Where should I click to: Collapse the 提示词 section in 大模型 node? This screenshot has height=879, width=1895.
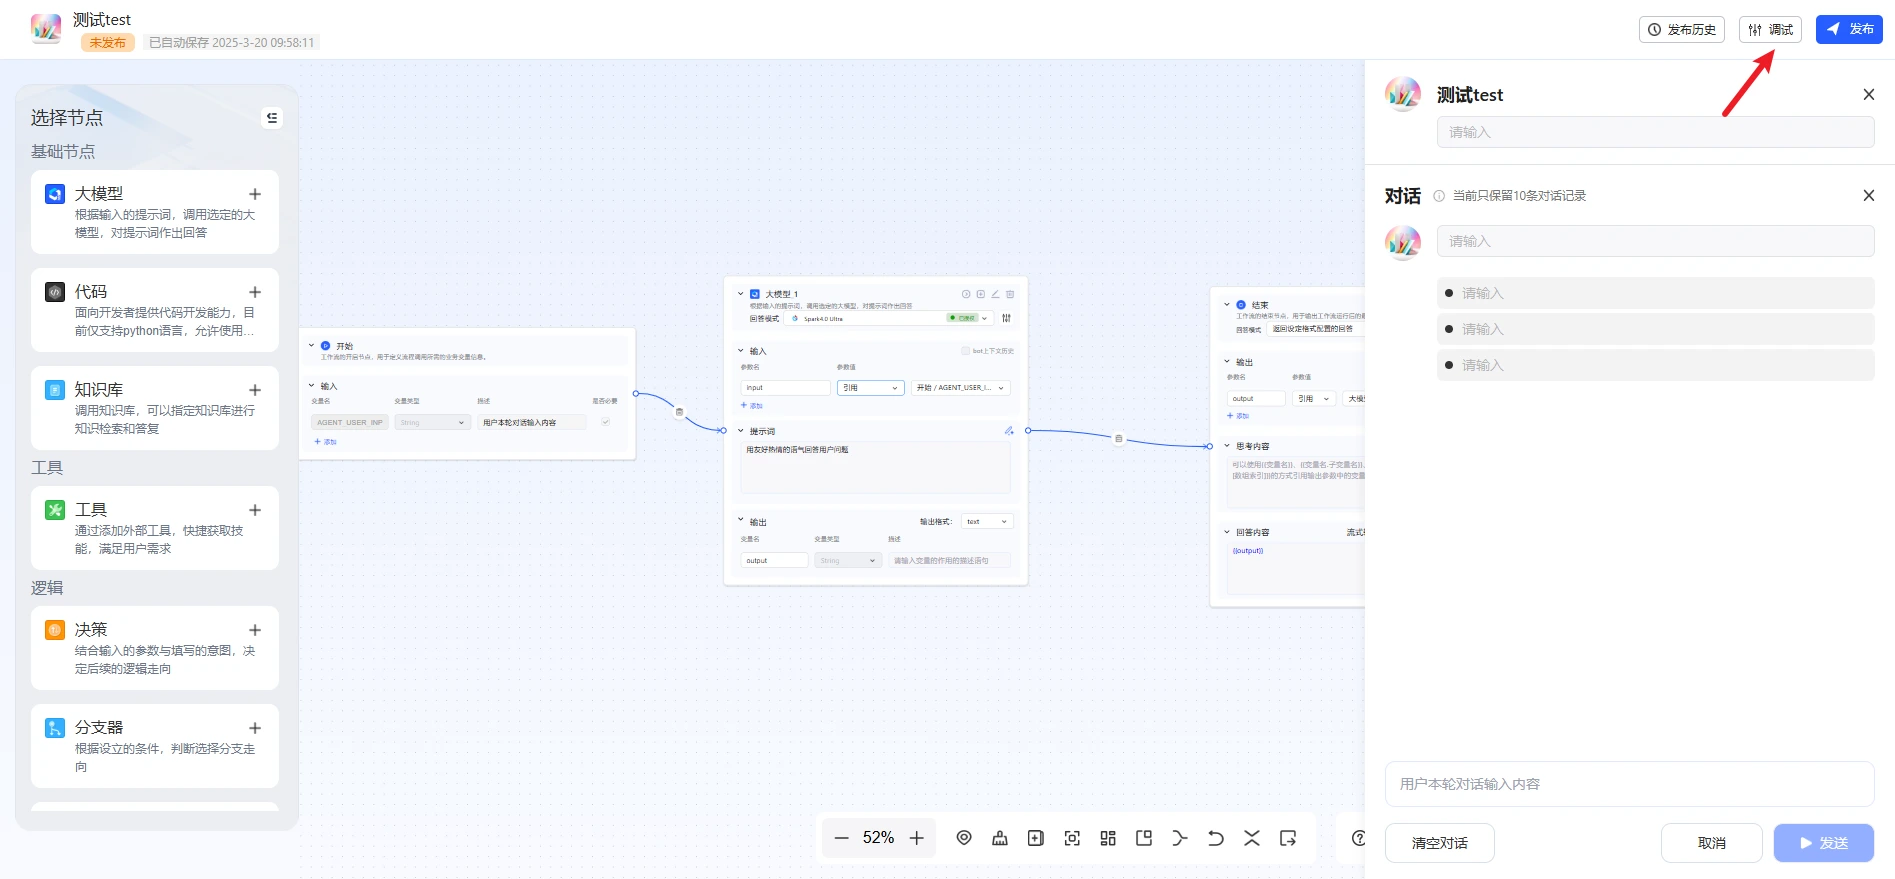[741, 431]
